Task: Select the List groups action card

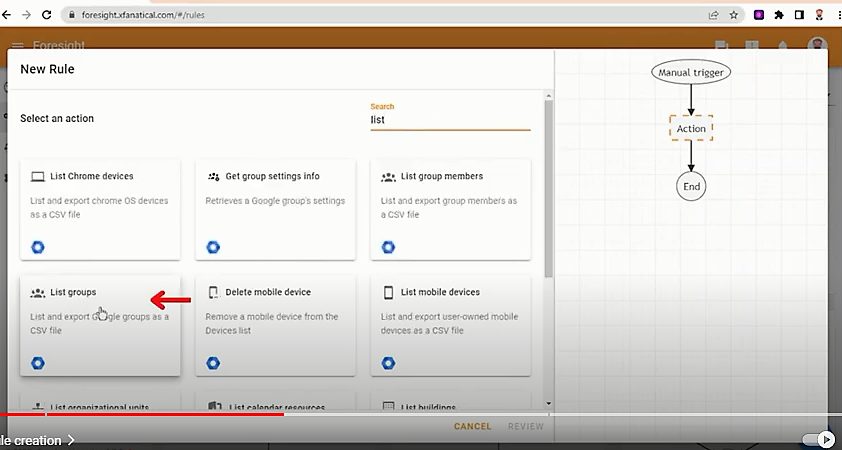Action: (x=100, y=325)
